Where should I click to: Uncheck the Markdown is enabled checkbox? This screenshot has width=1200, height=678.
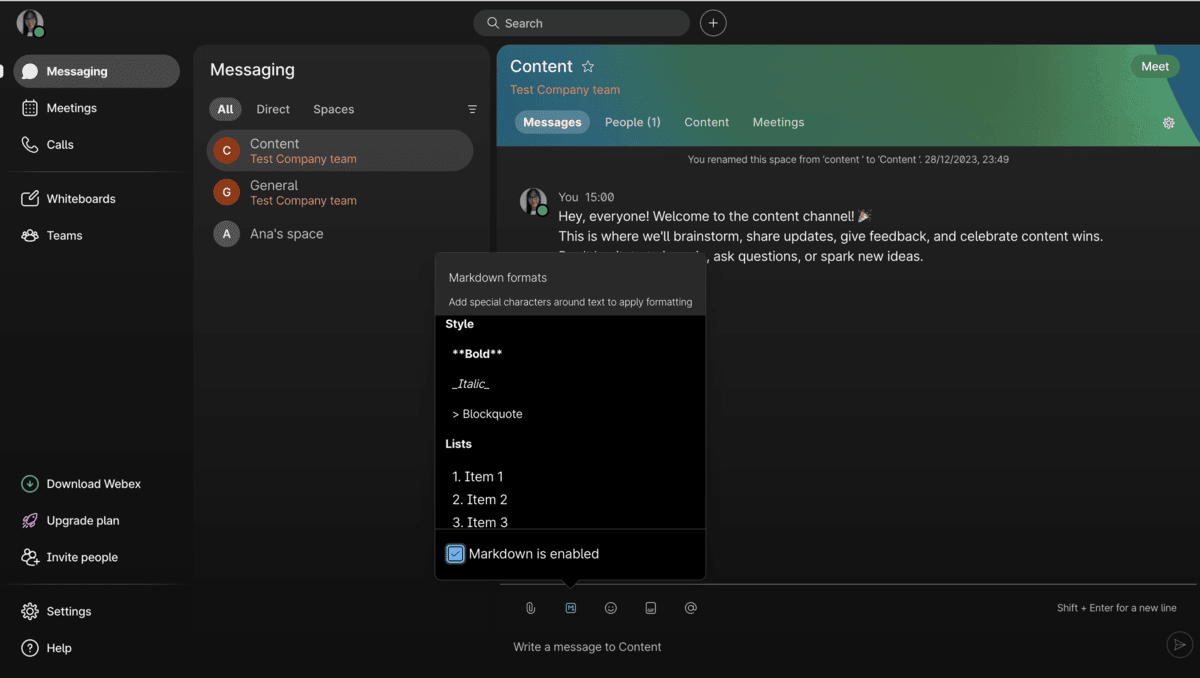[455, 553]
